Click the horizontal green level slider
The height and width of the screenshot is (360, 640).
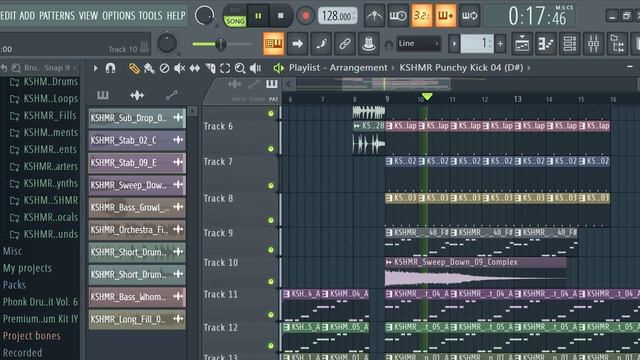(222, 44)
